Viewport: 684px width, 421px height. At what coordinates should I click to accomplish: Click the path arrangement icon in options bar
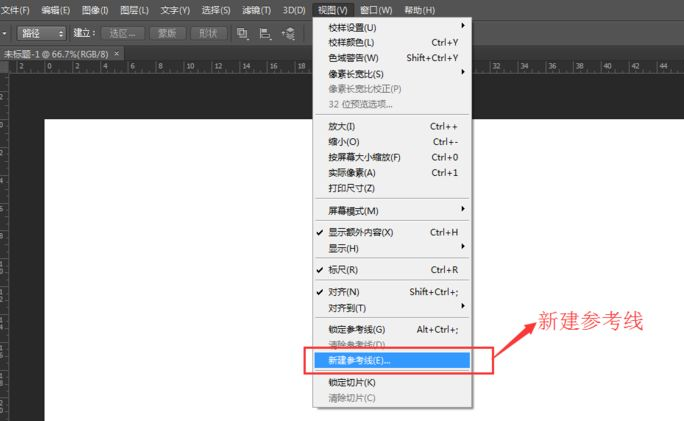pyautogui.click(x=288, y=34)
